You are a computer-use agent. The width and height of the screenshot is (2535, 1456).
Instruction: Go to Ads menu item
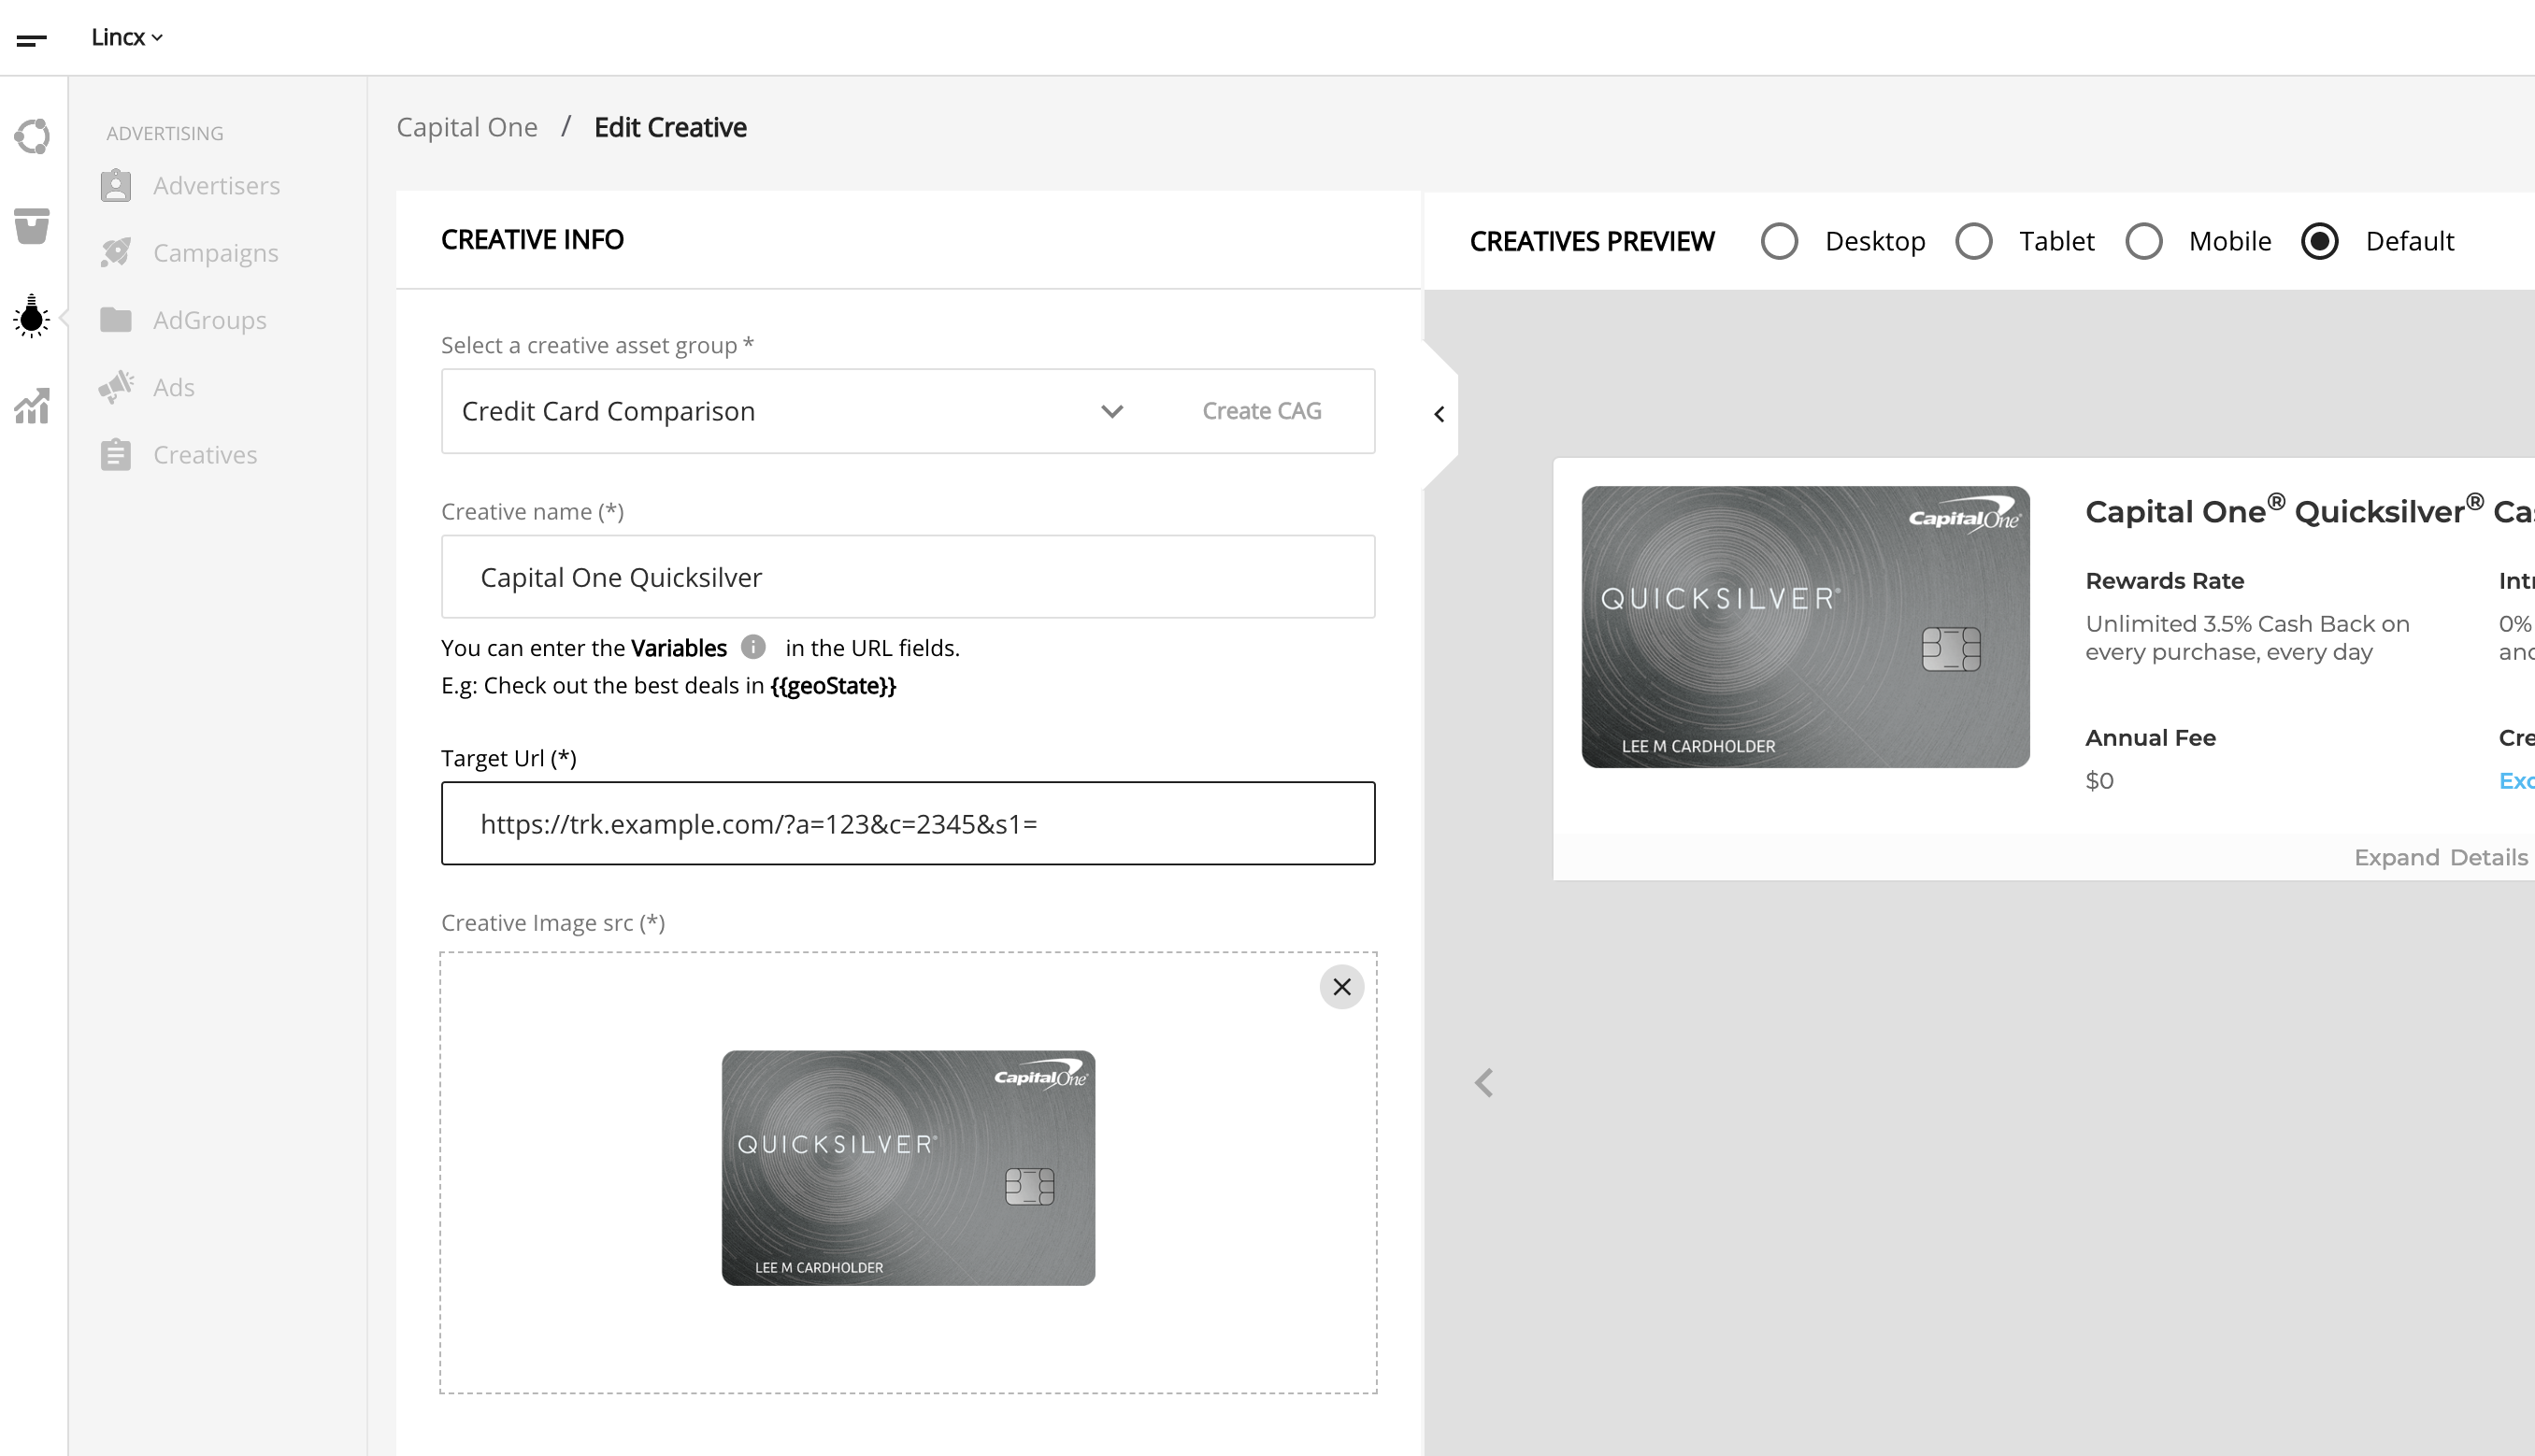174,387
